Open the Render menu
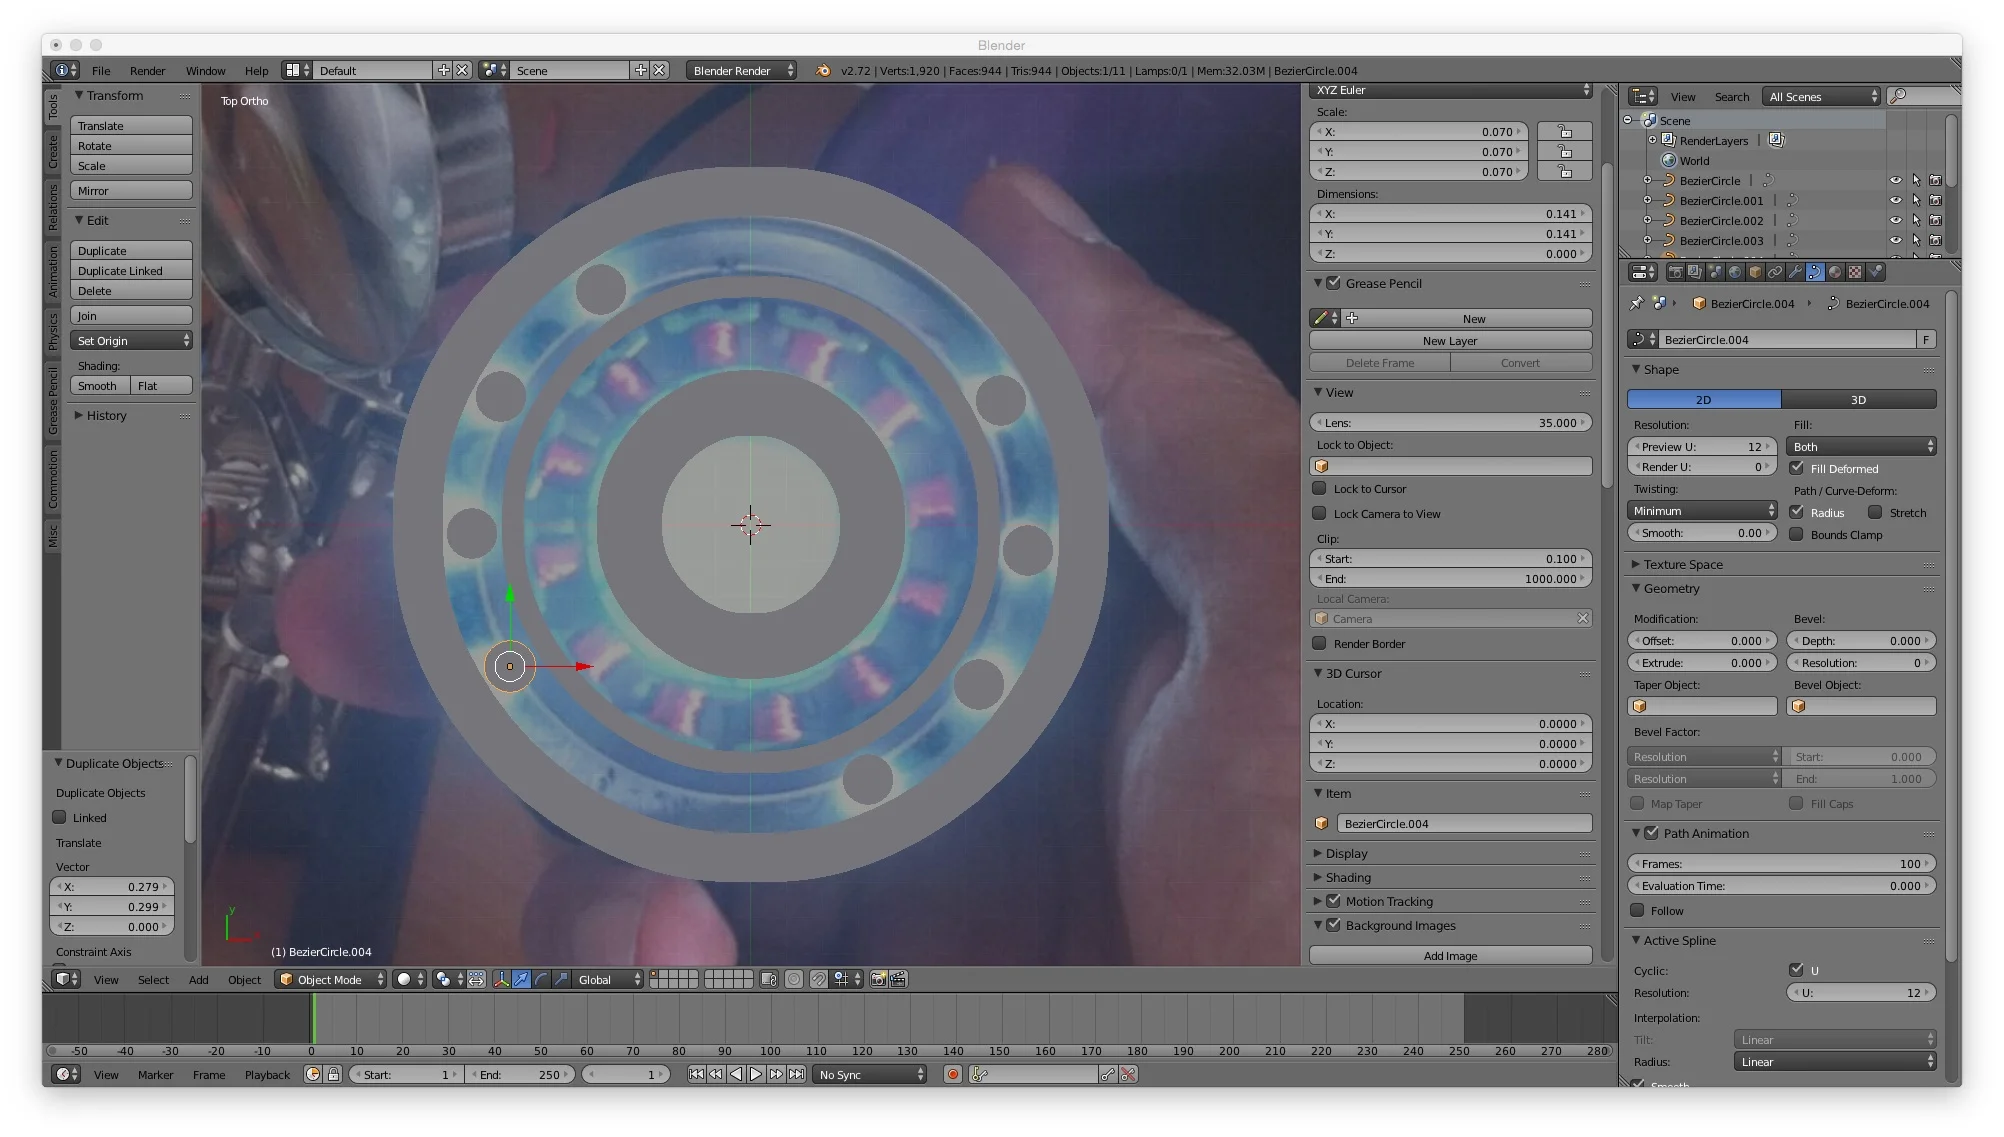2004x1137 pixels. (147, 71)
